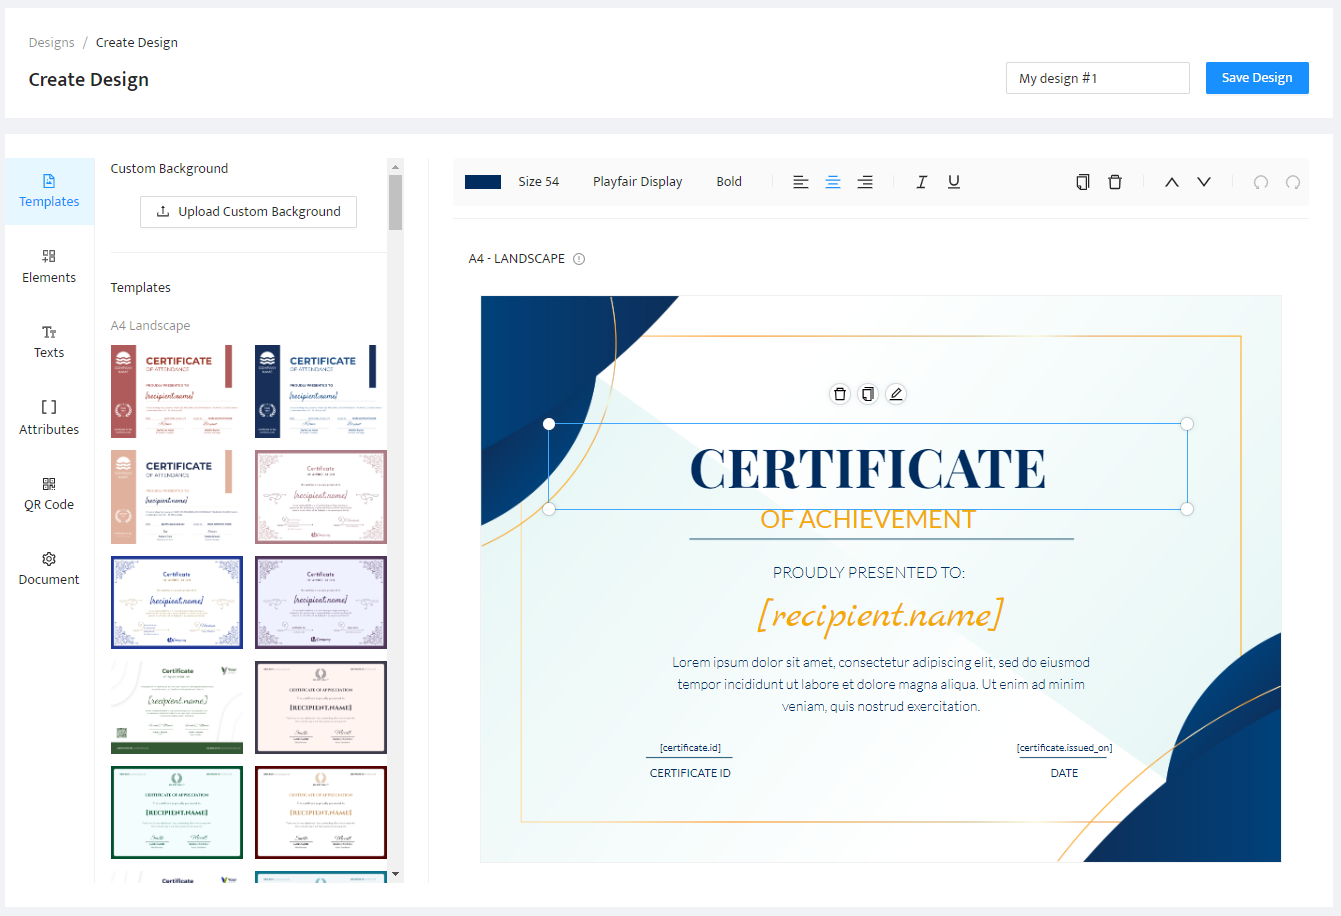
Task: Open the Size 54 font size dropdown
Action: pyautogui.click(x=539, y=182)
